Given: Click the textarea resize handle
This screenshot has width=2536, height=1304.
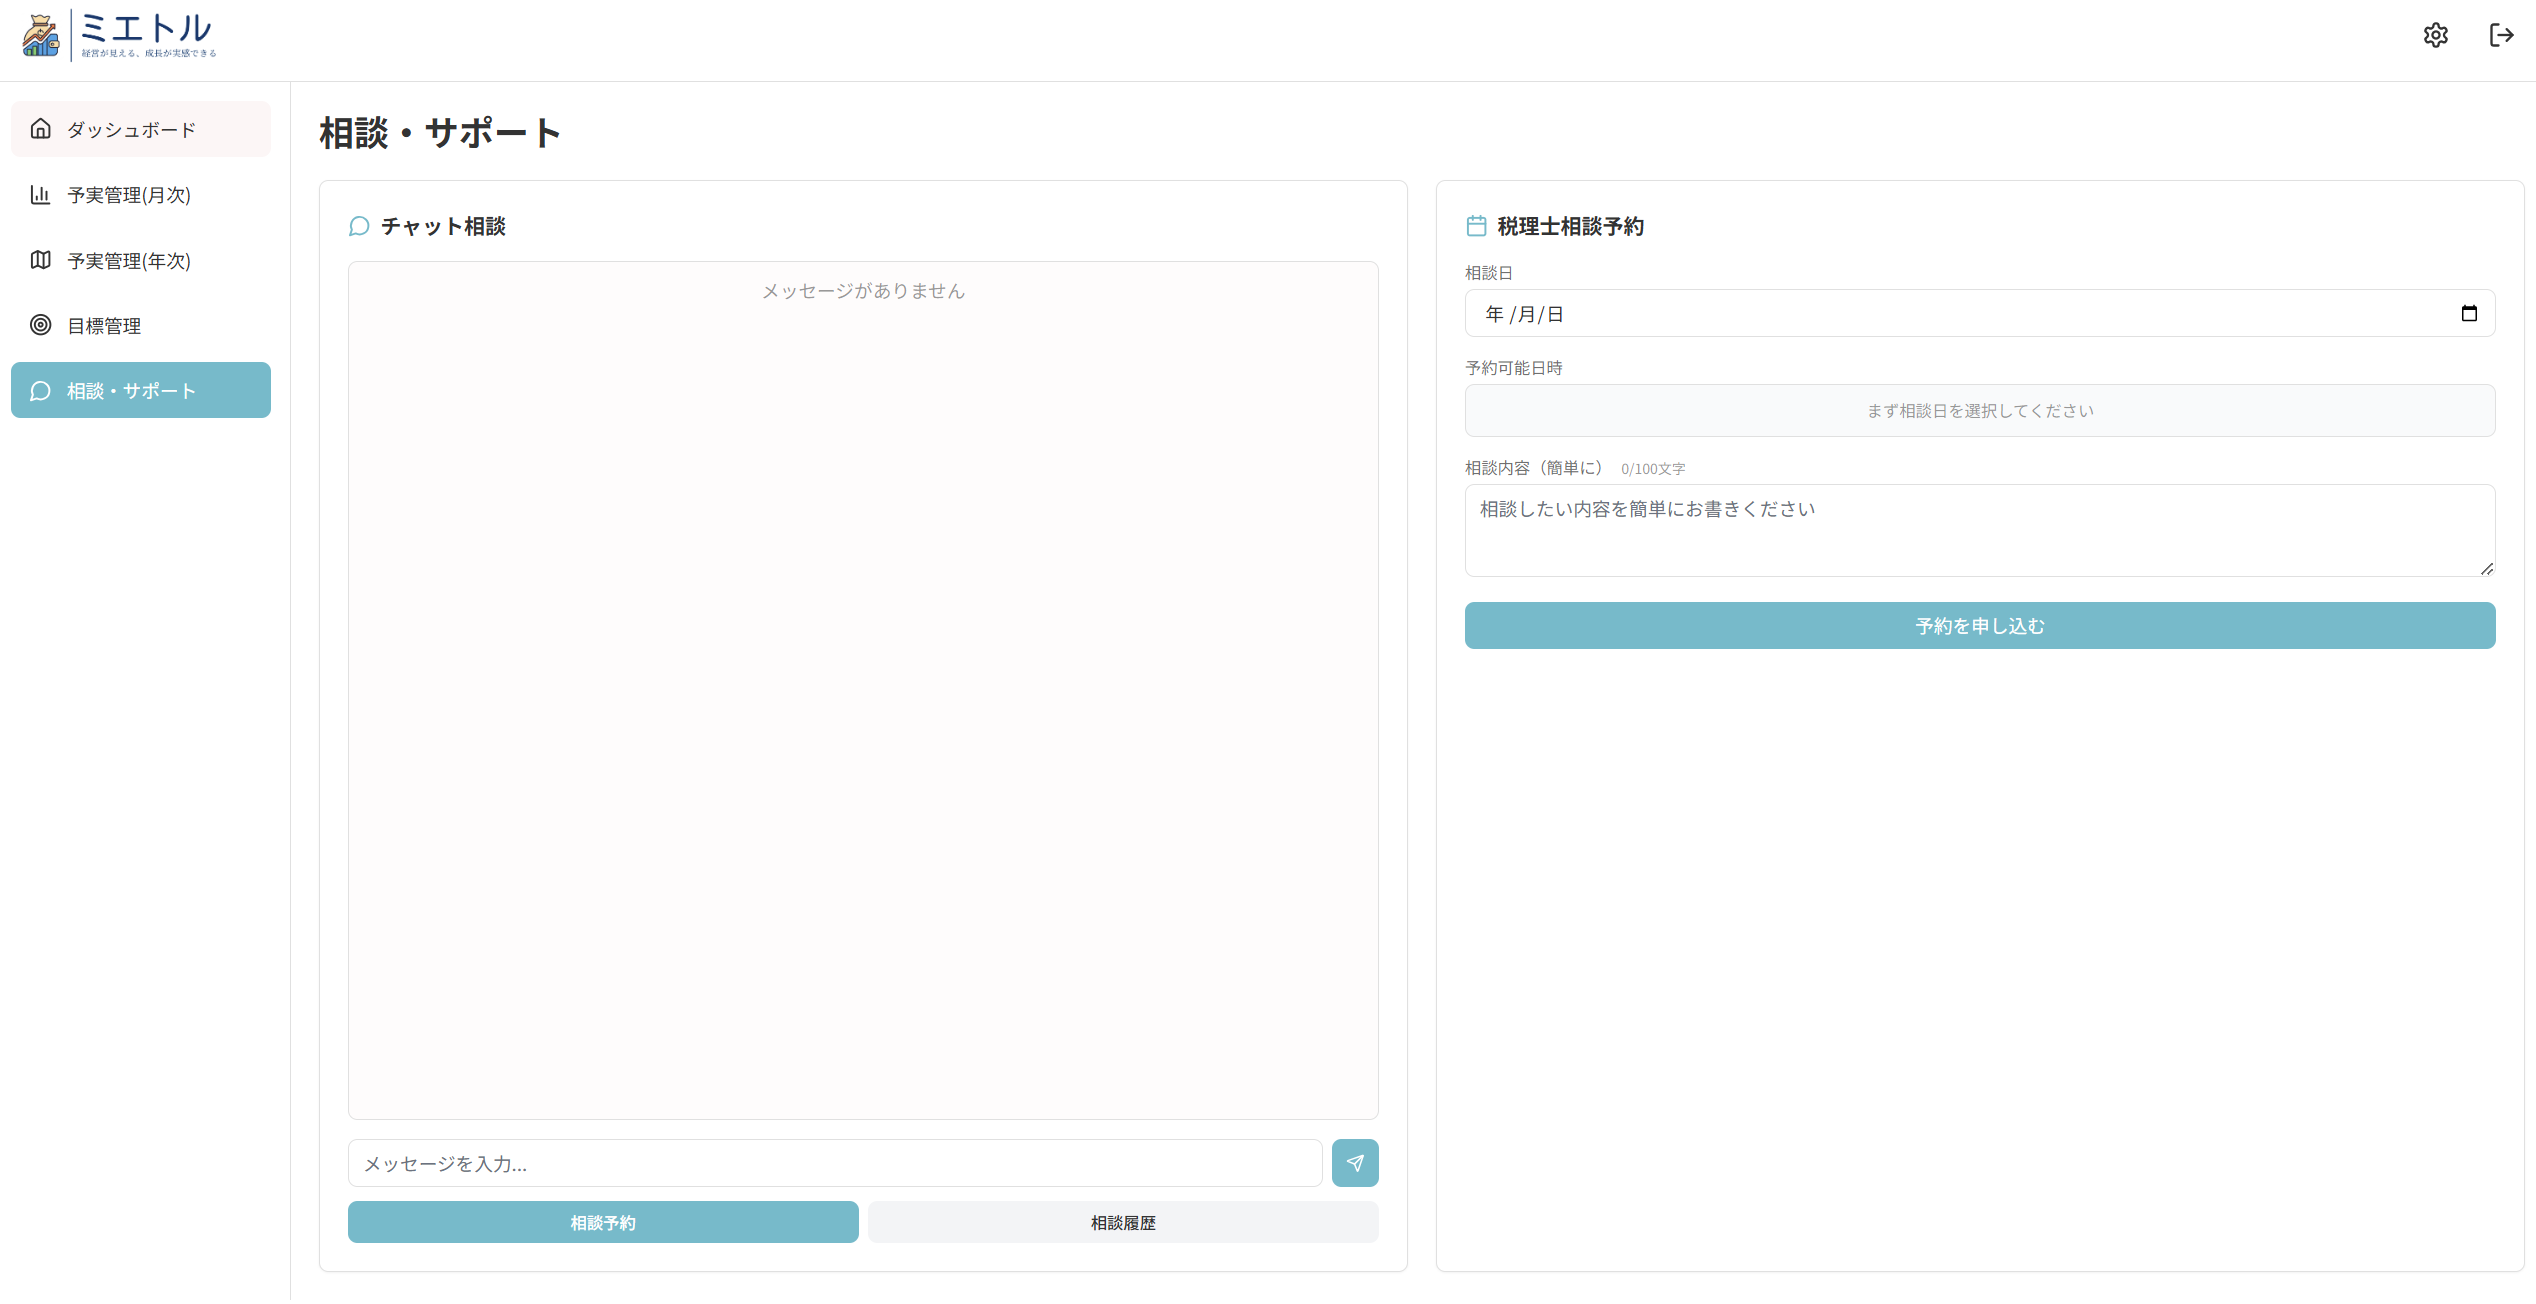Looking at the screenshot, I should coord(2486,568).
